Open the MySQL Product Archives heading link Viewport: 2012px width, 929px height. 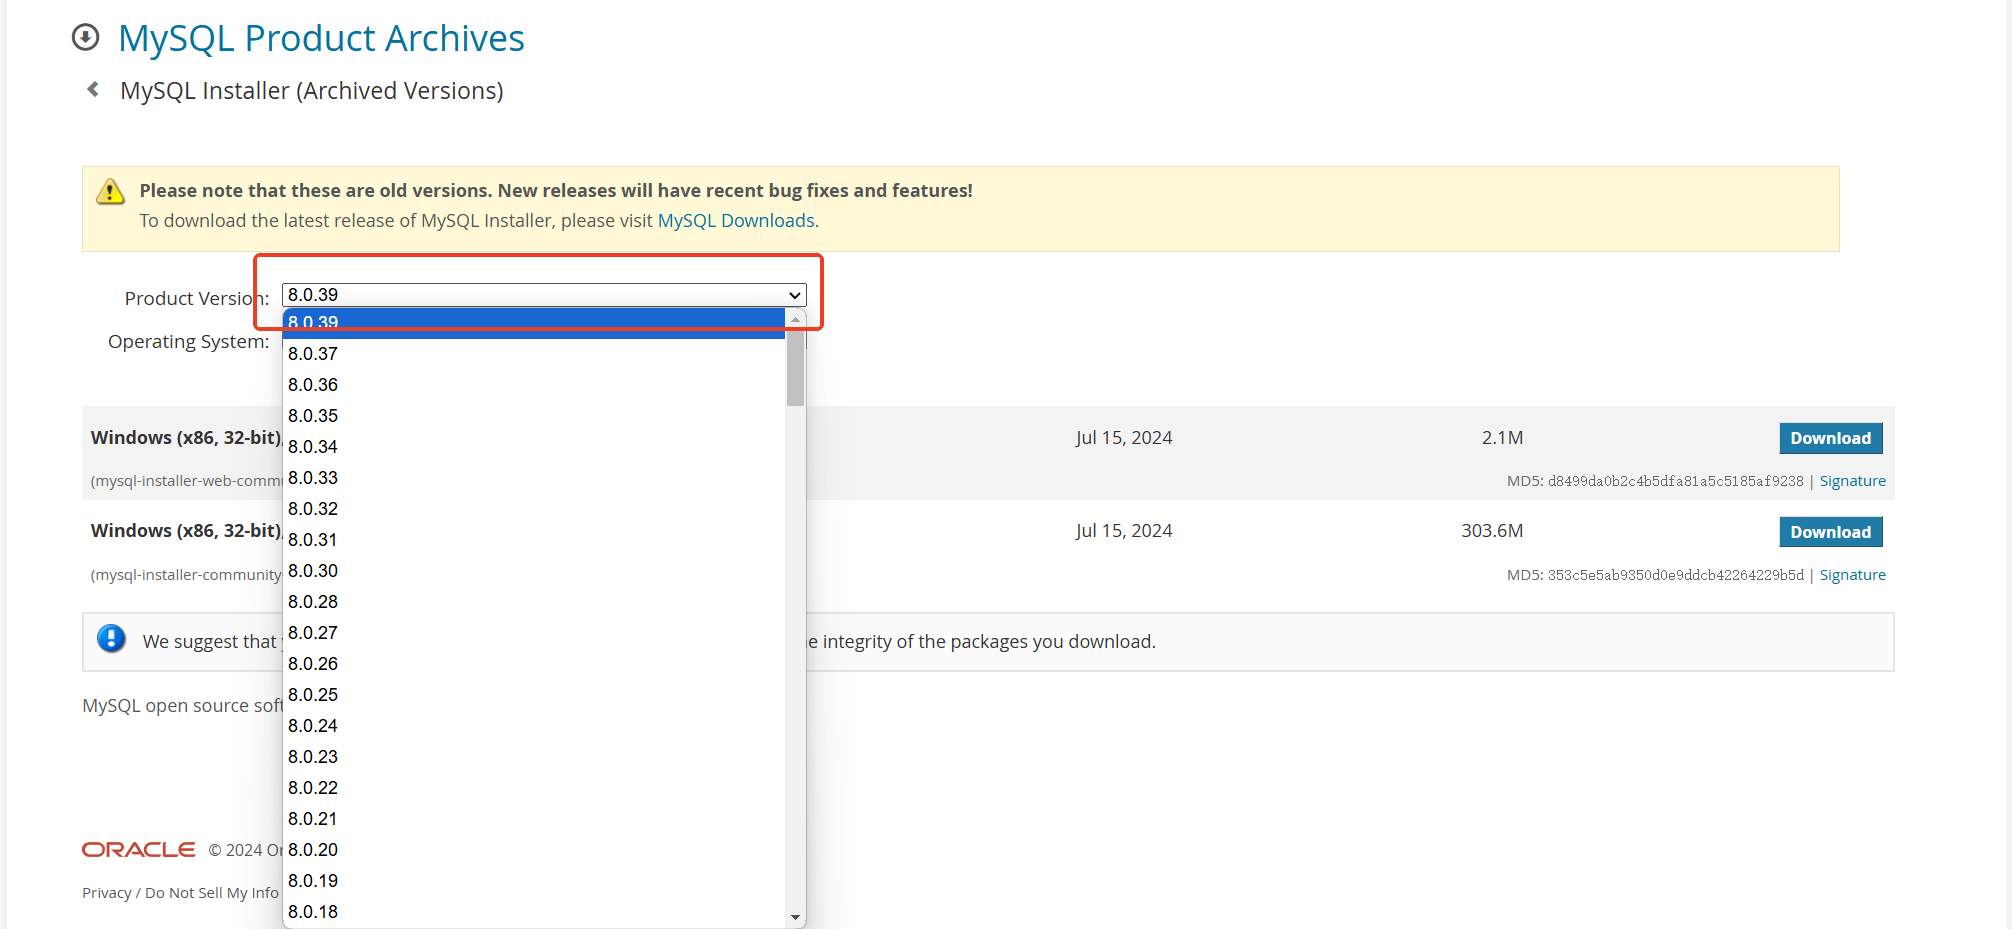point(321,38)
